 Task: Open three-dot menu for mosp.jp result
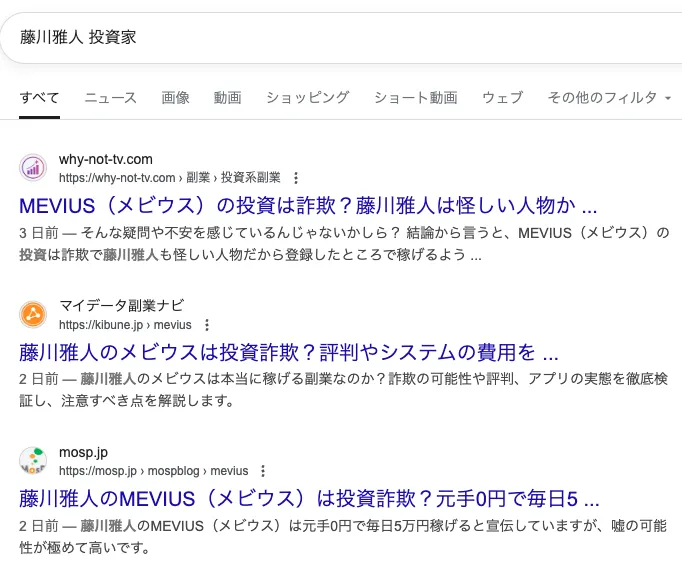[263, 471]
